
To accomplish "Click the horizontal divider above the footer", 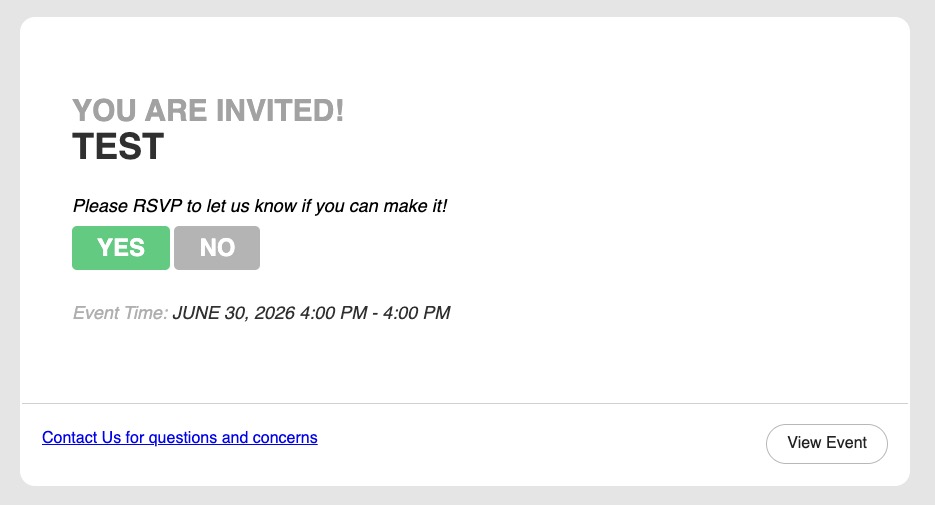I will point(465,404).
